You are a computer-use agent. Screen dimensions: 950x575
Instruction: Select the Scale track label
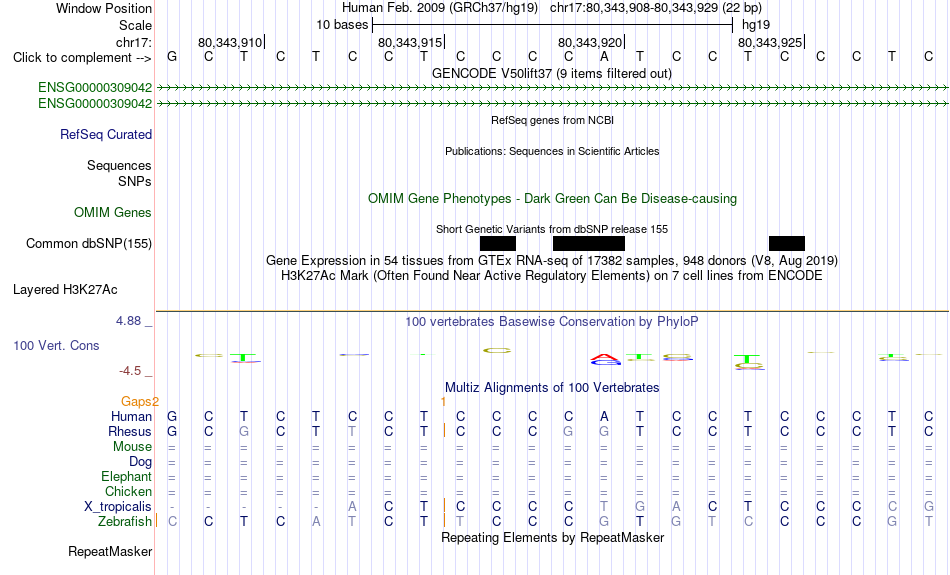tap(135, 25)
